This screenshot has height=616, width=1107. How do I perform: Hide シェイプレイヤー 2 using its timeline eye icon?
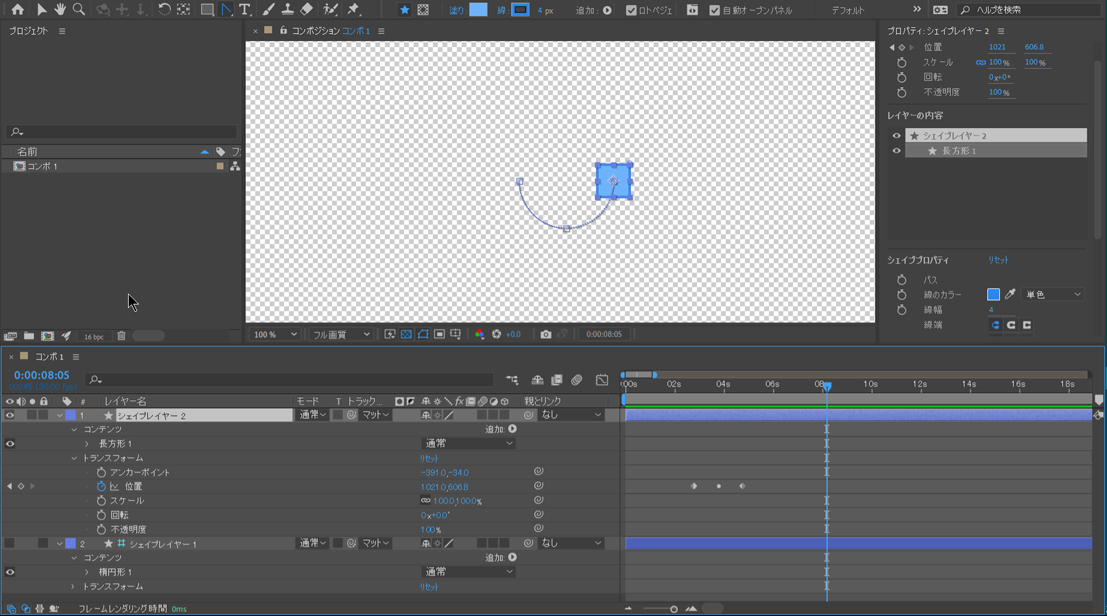pyautogui.click(x=10, y=415)
